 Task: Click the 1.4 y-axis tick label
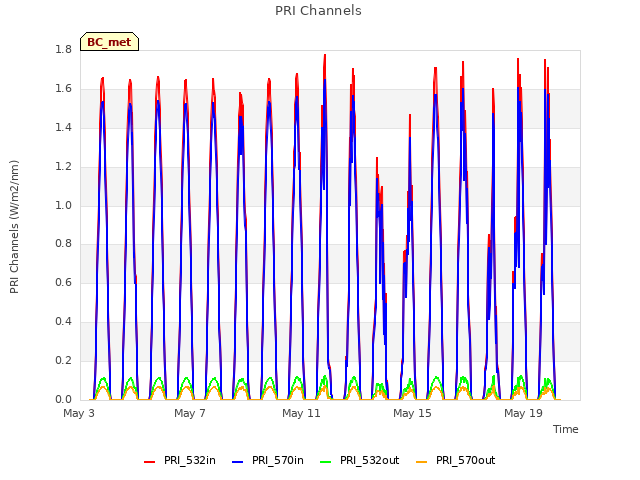[x=63, y=127]
